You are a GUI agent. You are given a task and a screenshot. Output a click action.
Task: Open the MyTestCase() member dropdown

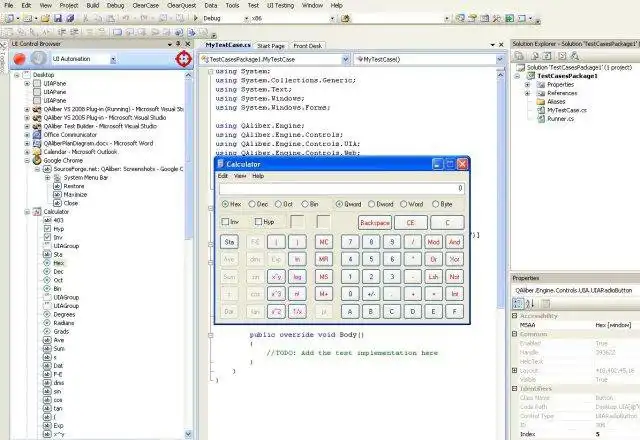click(500, 60)
